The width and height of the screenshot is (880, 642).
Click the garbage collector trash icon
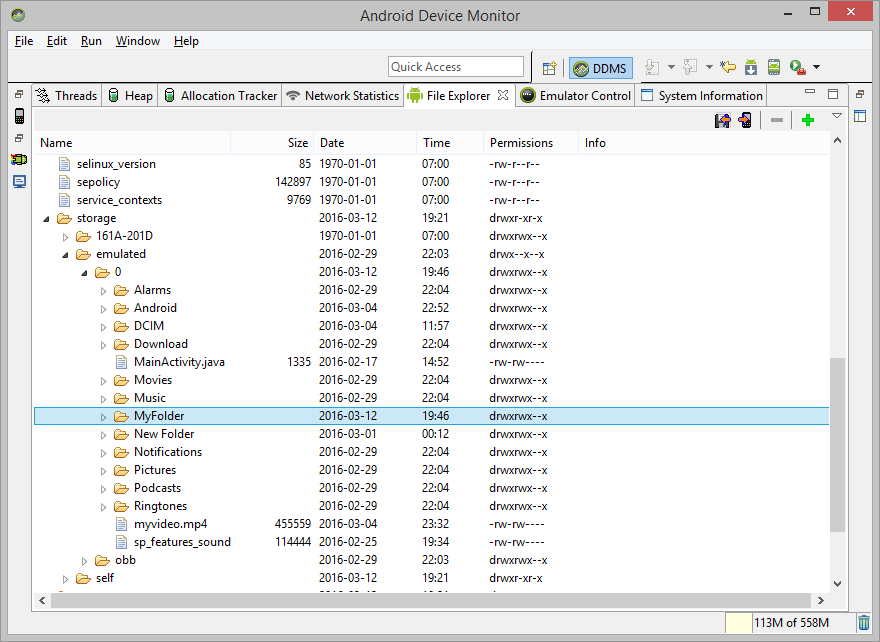click(864, 622)
